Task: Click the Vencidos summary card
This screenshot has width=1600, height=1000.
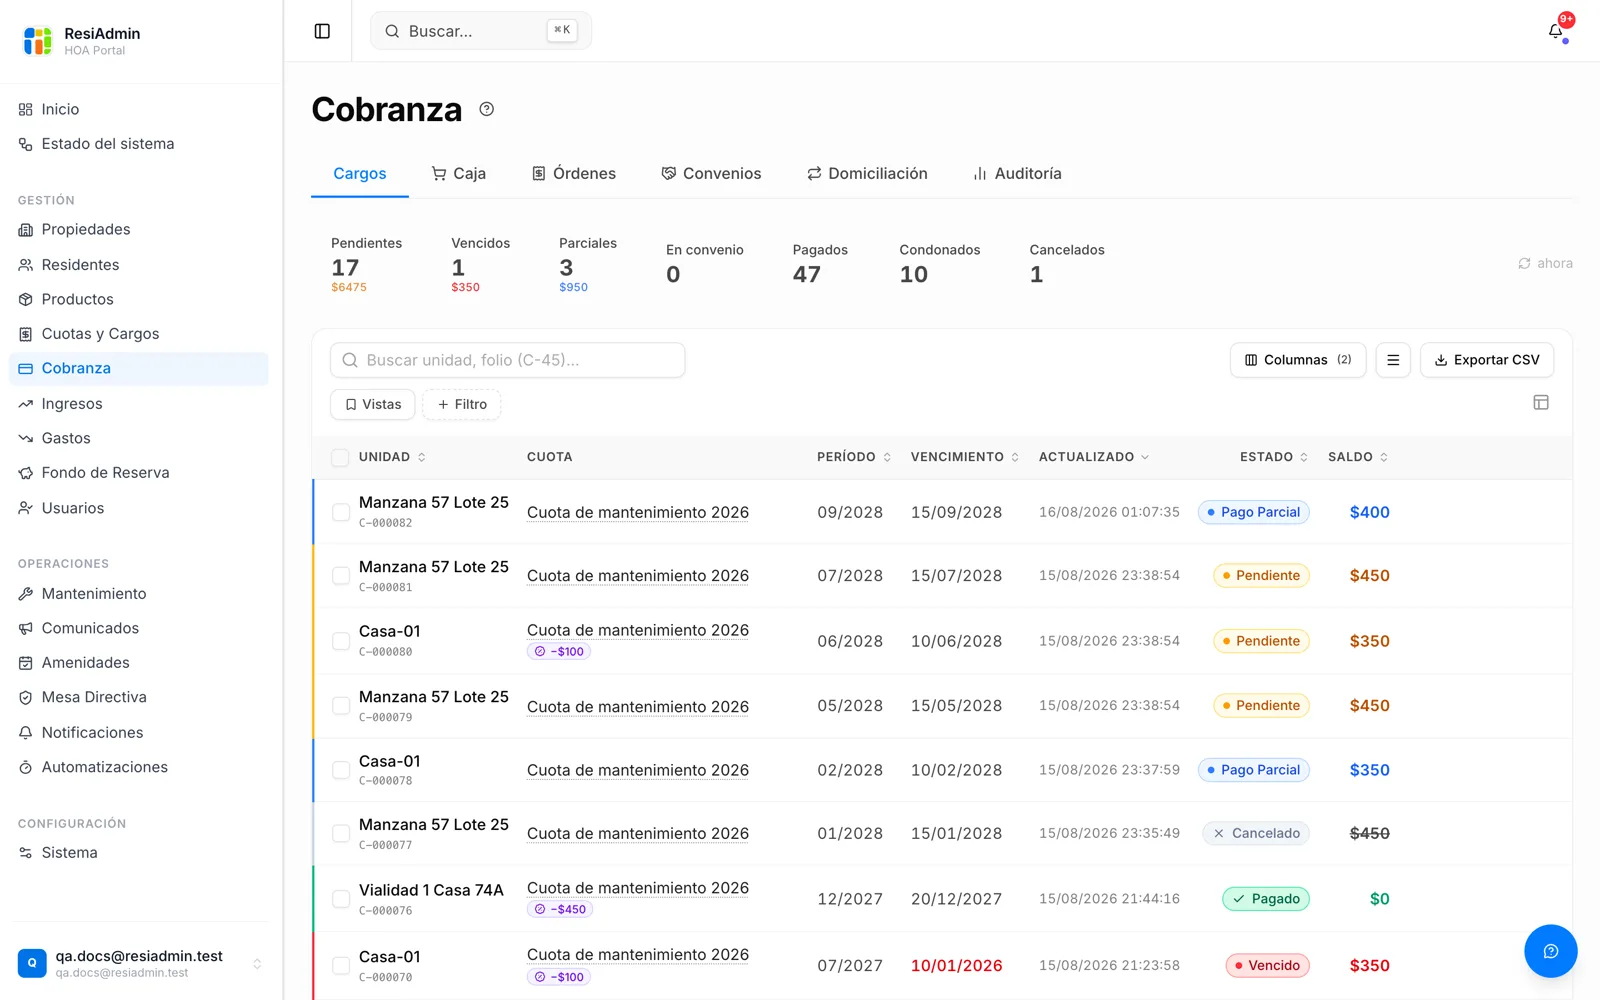Action: coord(481,264)
